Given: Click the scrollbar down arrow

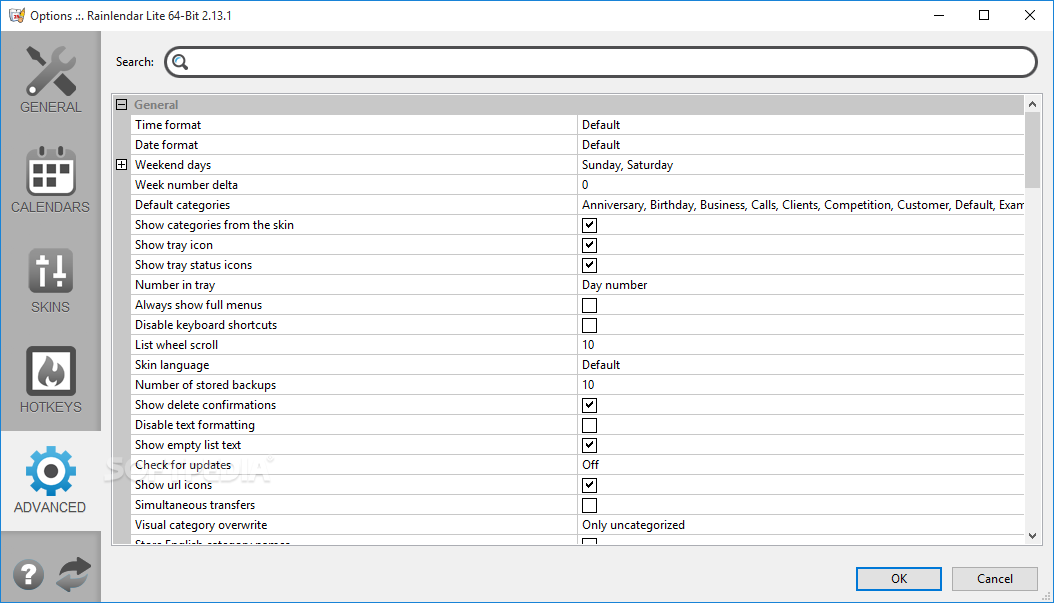Looking at the screenshot, I should coord(1032,536).
